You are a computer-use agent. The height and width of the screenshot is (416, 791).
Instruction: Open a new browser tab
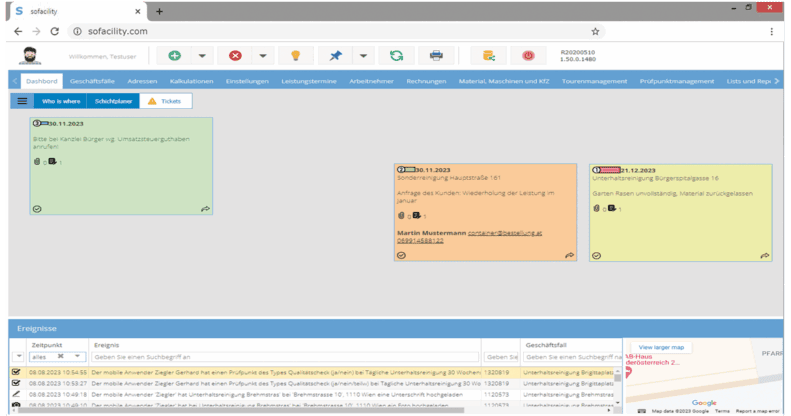click(x=159, y=11)
